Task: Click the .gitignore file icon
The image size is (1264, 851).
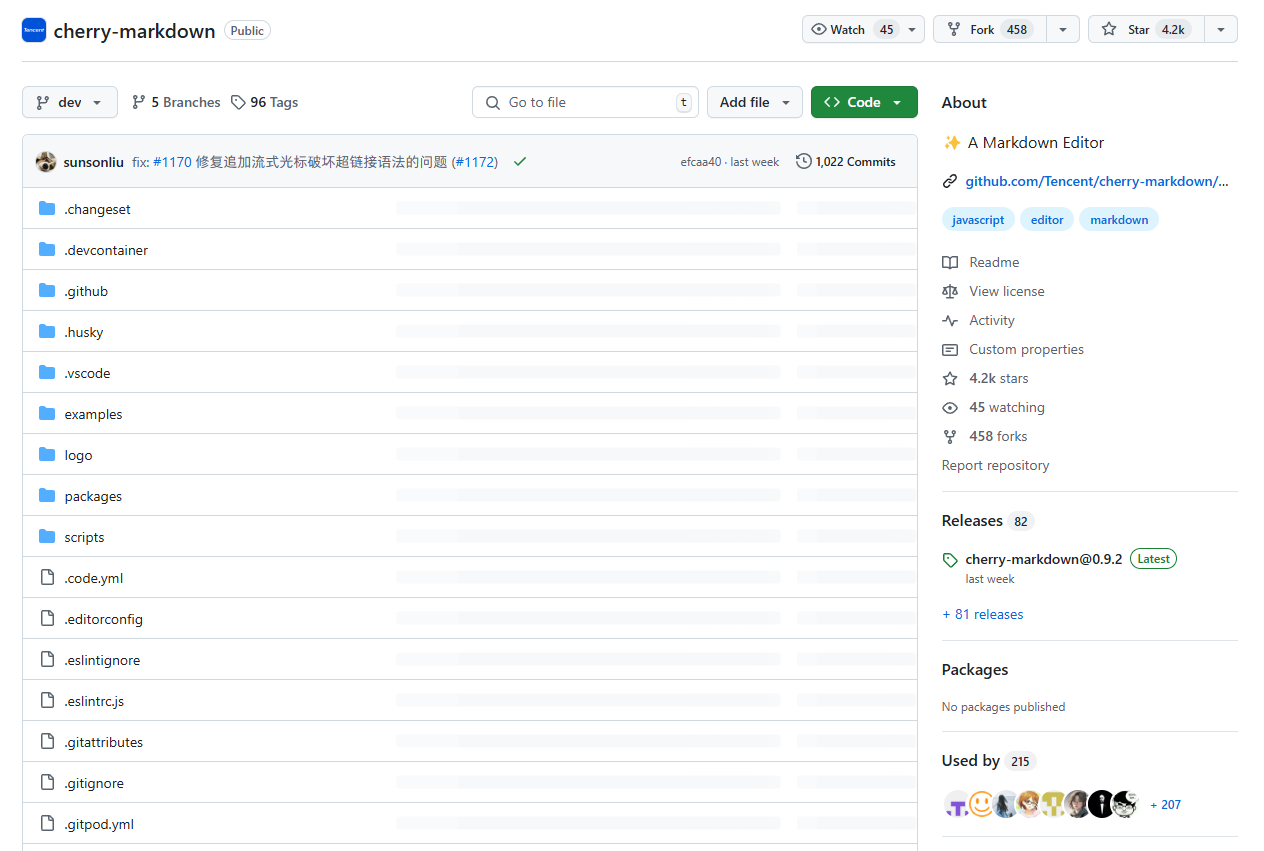Action: (47, 783)
